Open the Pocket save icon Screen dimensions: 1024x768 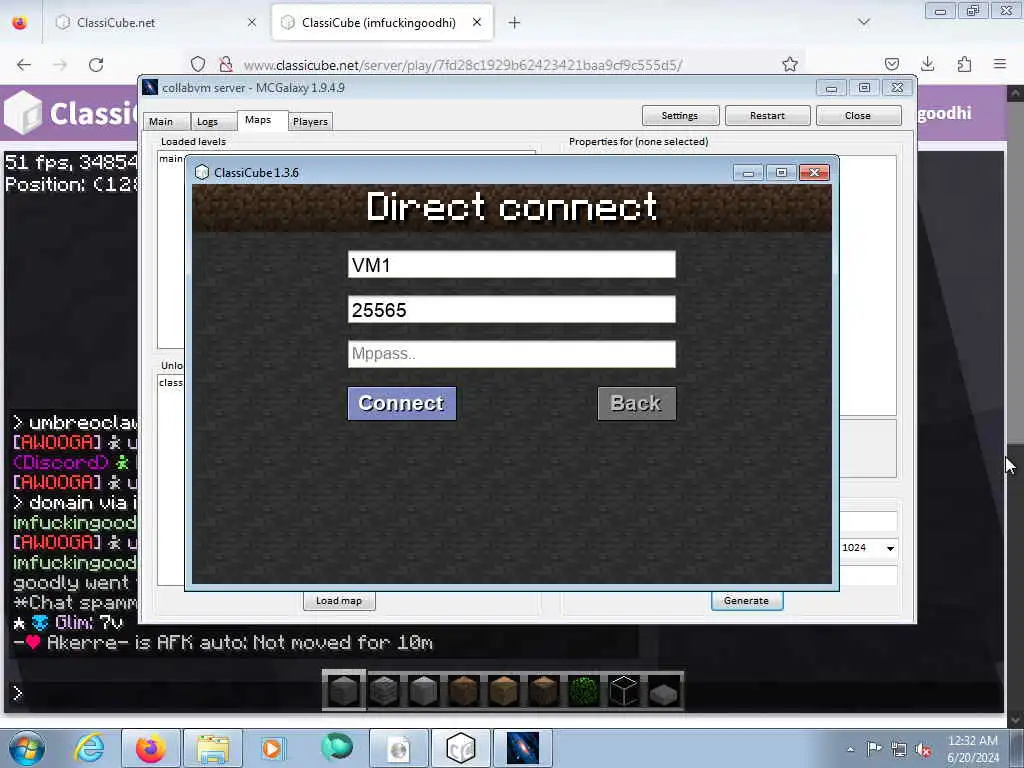click(x=891, y=64)
